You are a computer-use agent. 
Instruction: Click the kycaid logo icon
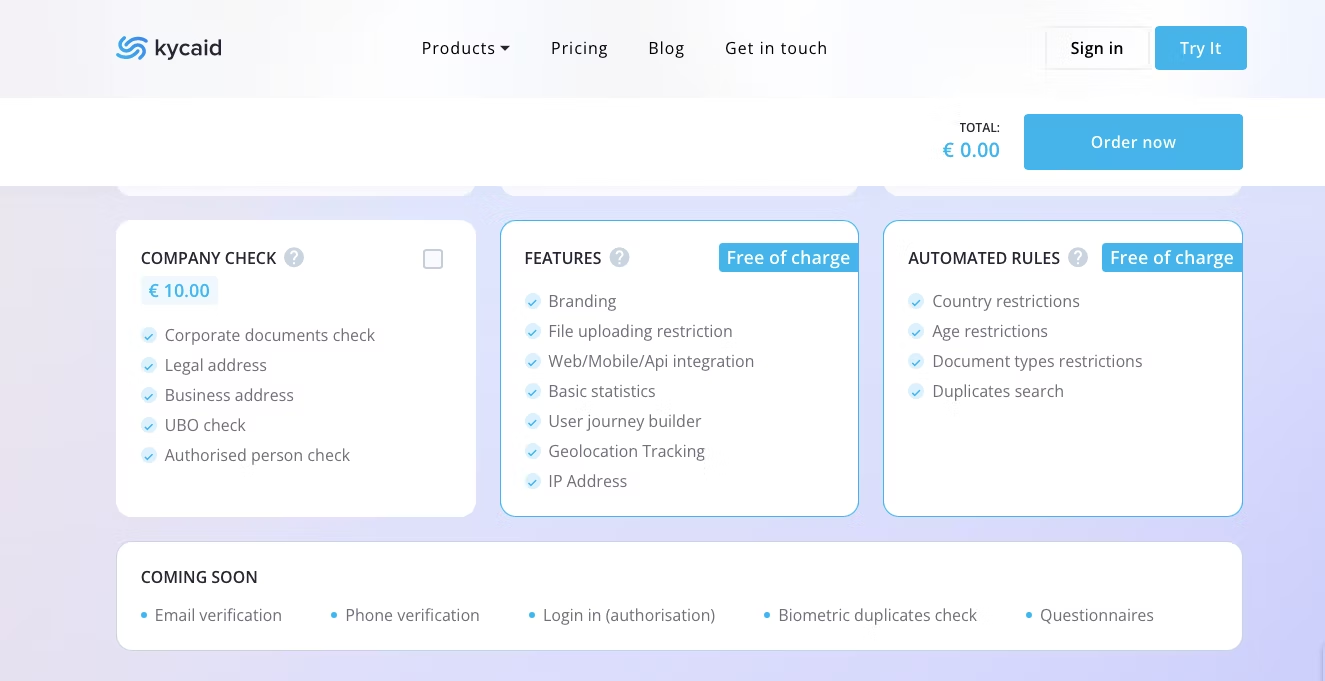point(132,48)
